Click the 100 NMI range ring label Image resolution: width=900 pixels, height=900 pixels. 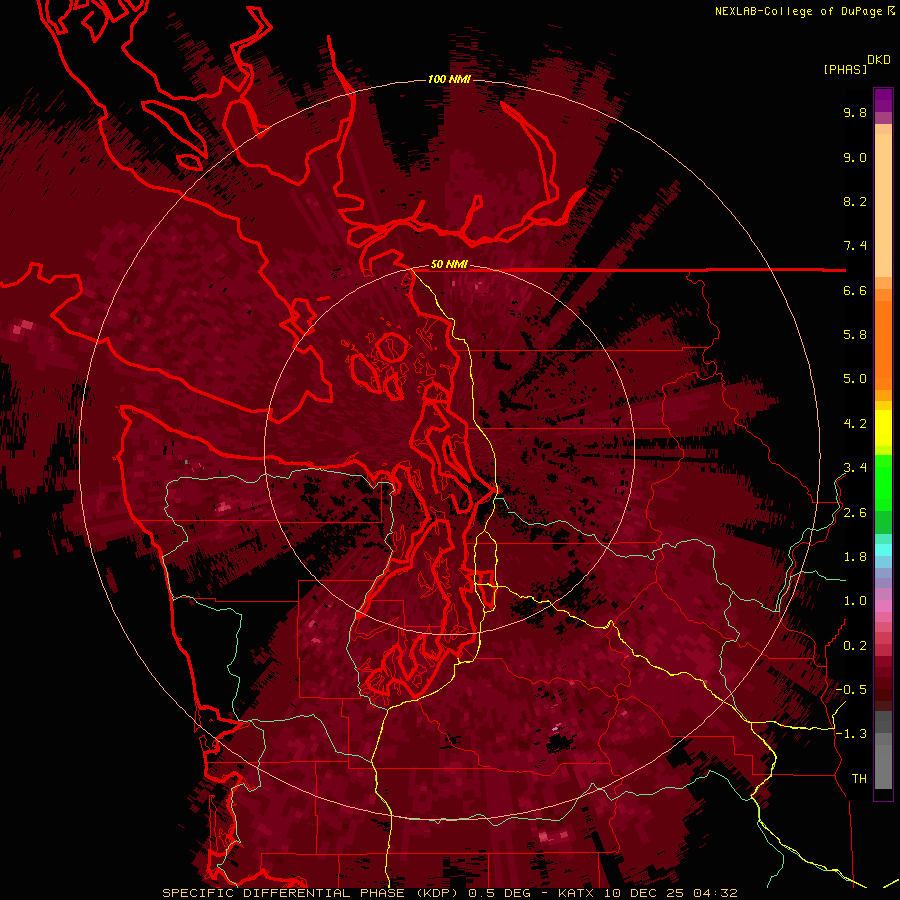point(449,79)
